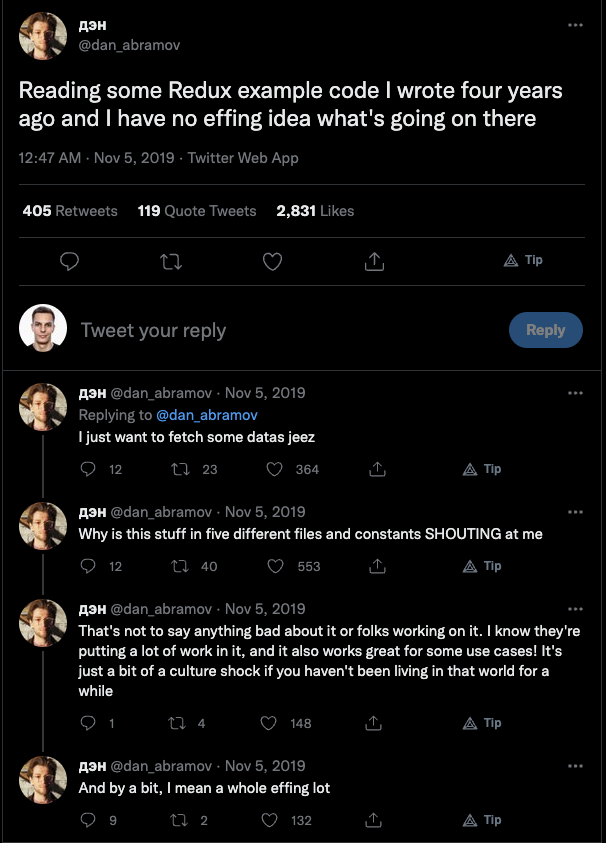
Task: Click the blue Reply button
Action: point(545,330)
